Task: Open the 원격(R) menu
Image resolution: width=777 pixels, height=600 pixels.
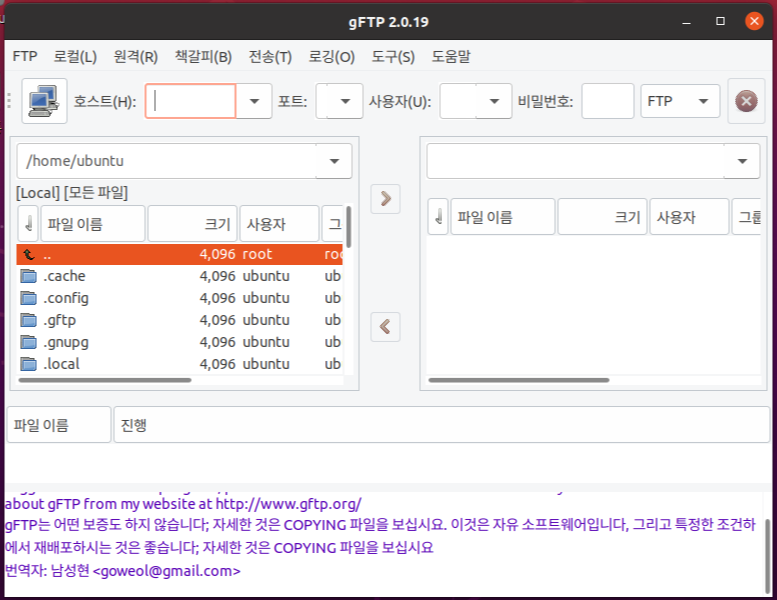Action: 135,56
